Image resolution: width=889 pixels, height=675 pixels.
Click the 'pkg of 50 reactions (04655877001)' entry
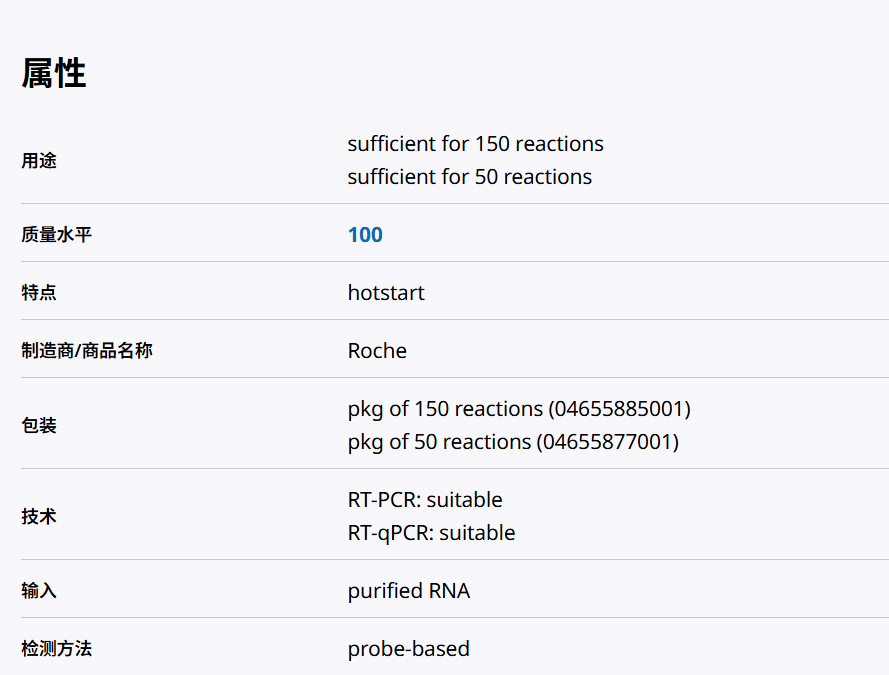tap(513, 442)
